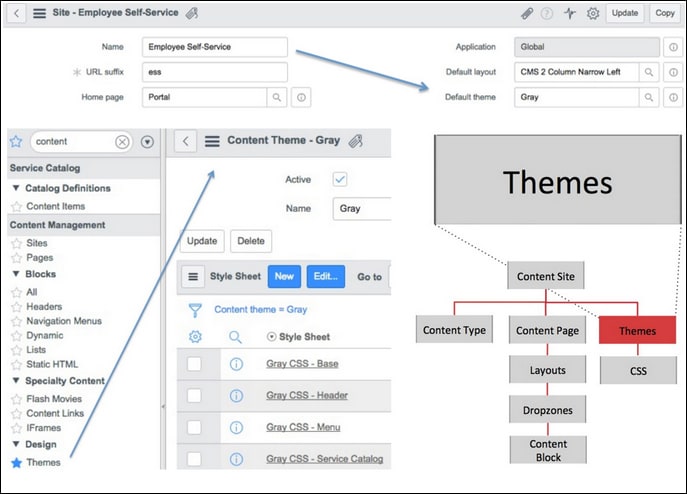Viewport: 687px width, 494px height.
Task: Open navigator filter dropdown arrow
Action: [x=147, y=142]
